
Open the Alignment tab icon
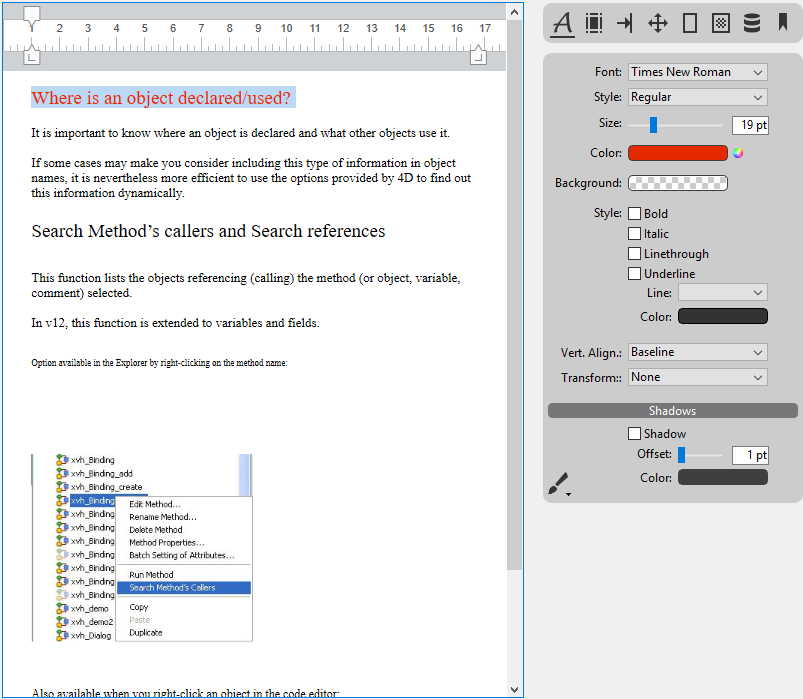coord(594,23)
